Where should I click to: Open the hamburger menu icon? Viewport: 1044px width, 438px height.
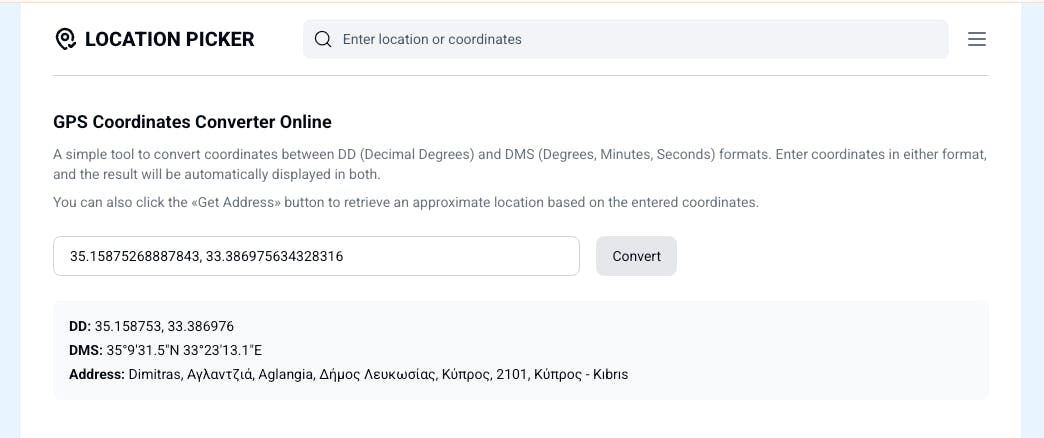tap(976, 39)
